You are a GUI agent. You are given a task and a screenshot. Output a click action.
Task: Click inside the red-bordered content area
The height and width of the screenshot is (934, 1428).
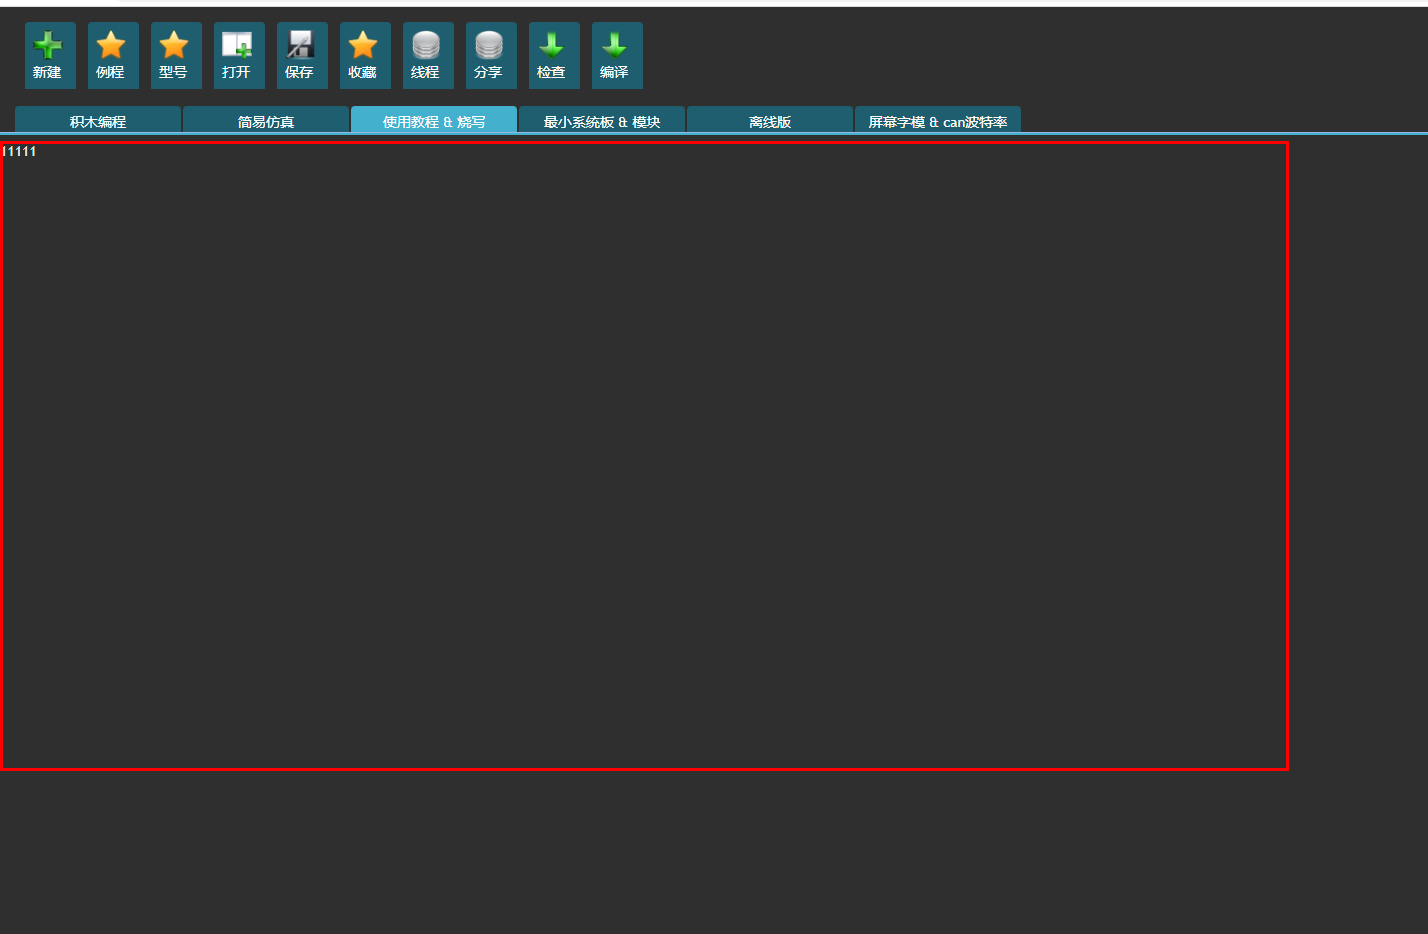644,456
